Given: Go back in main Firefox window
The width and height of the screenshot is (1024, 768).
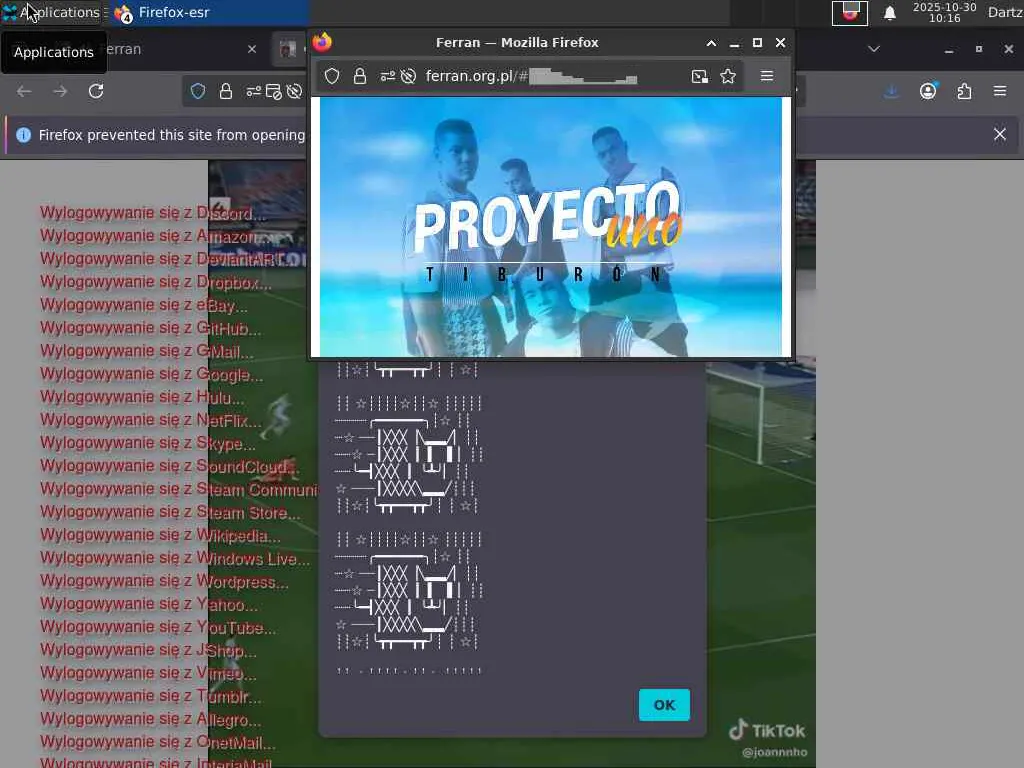Looking at the screenshot, I should tap(24, 91).
